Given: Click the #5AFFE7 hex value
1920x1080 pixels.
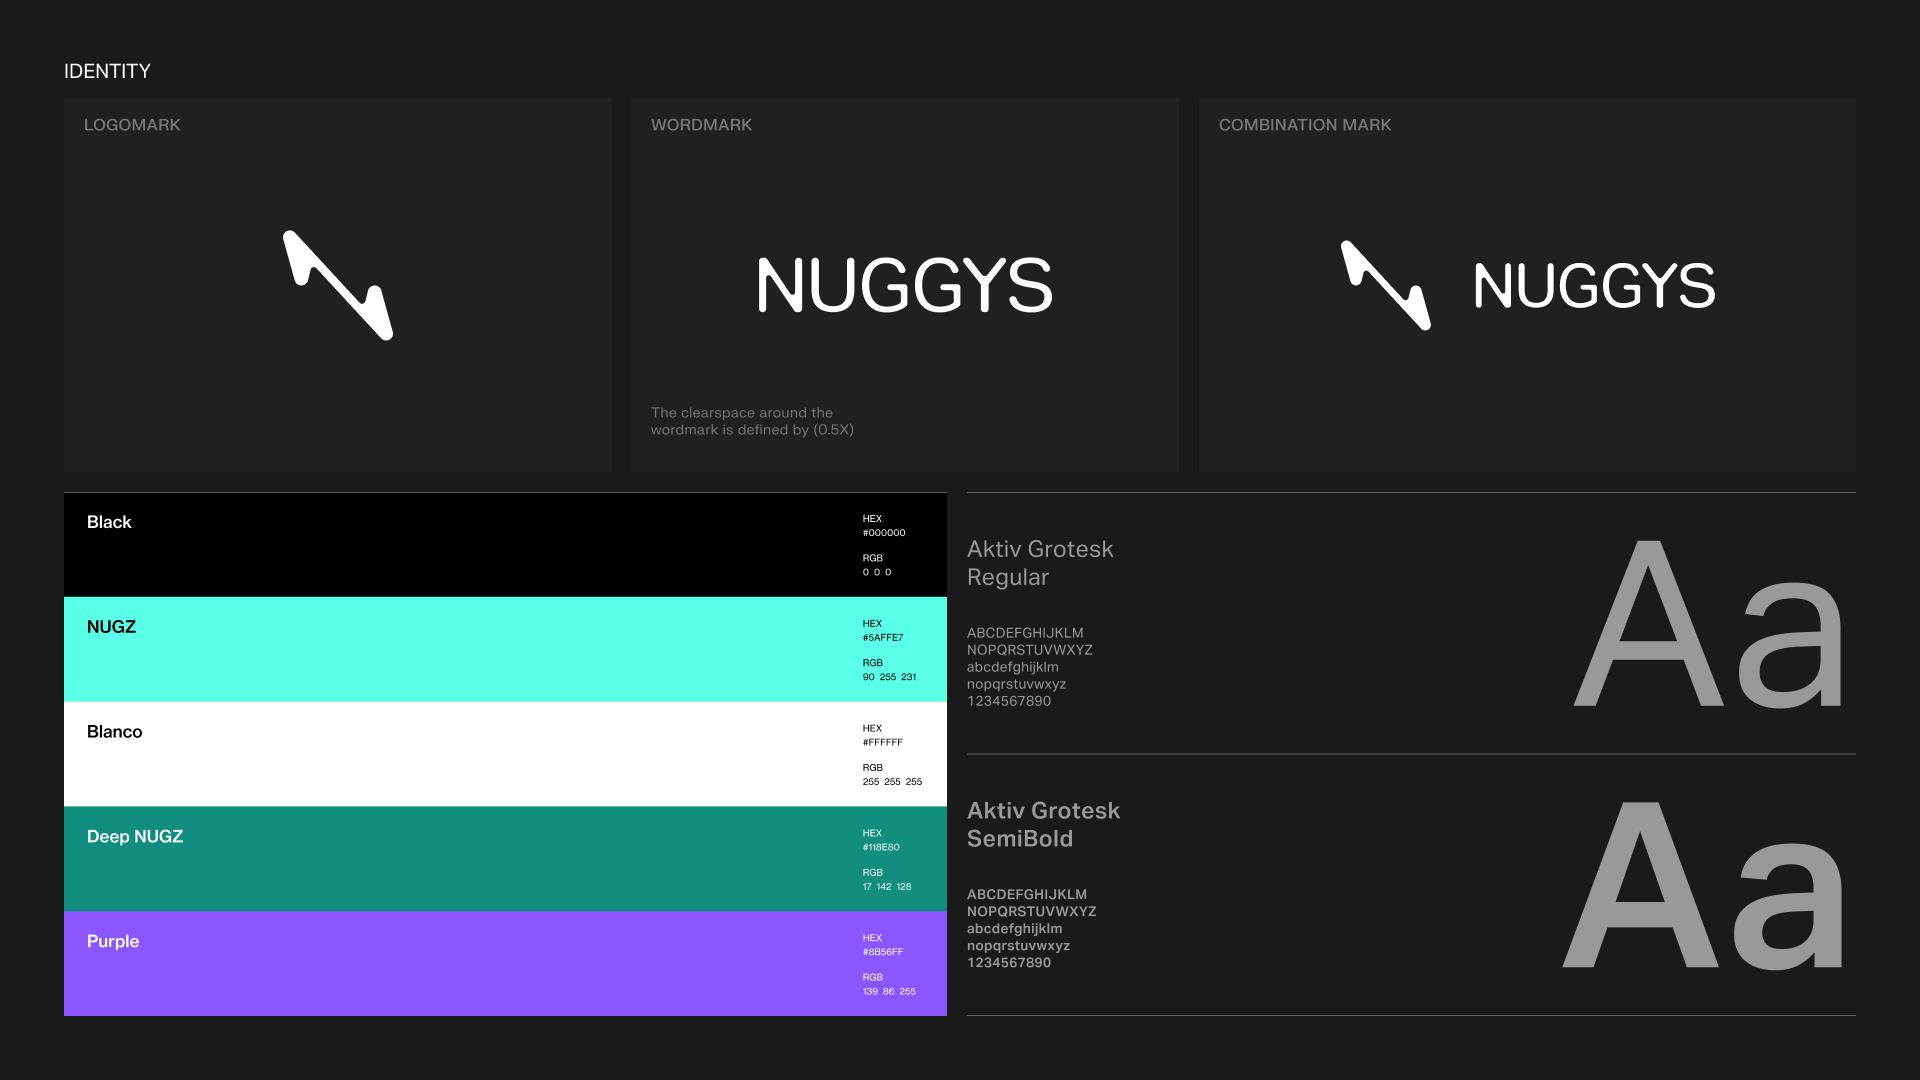Looking at the screenshot, I should point(883,638).
